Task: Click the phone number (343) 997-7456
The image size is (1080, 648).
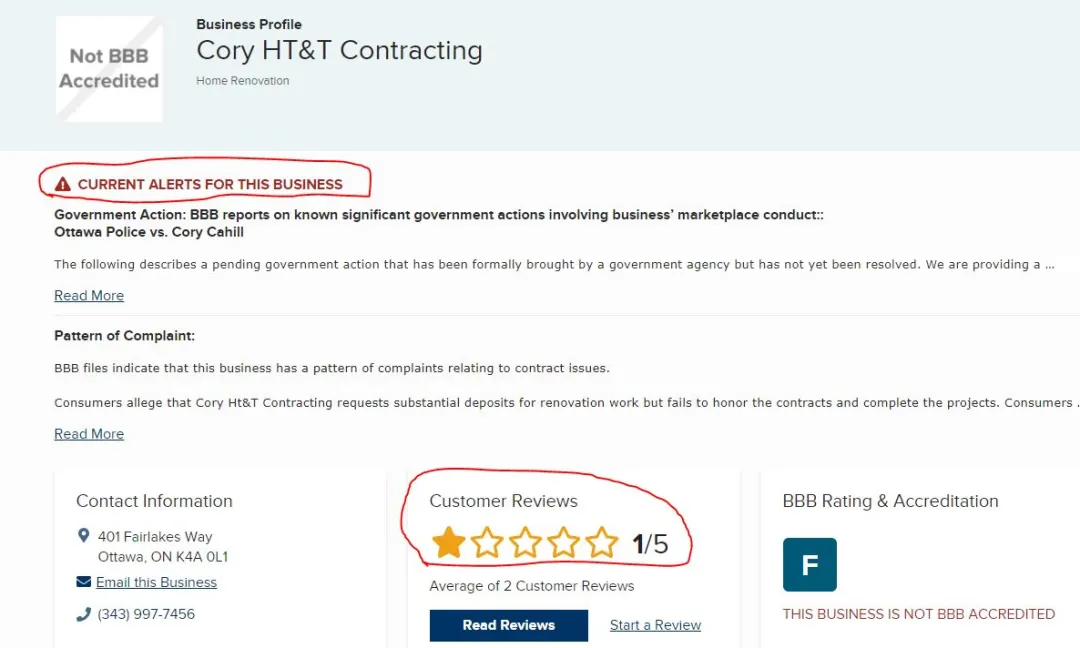Action: tap(146, 614)
